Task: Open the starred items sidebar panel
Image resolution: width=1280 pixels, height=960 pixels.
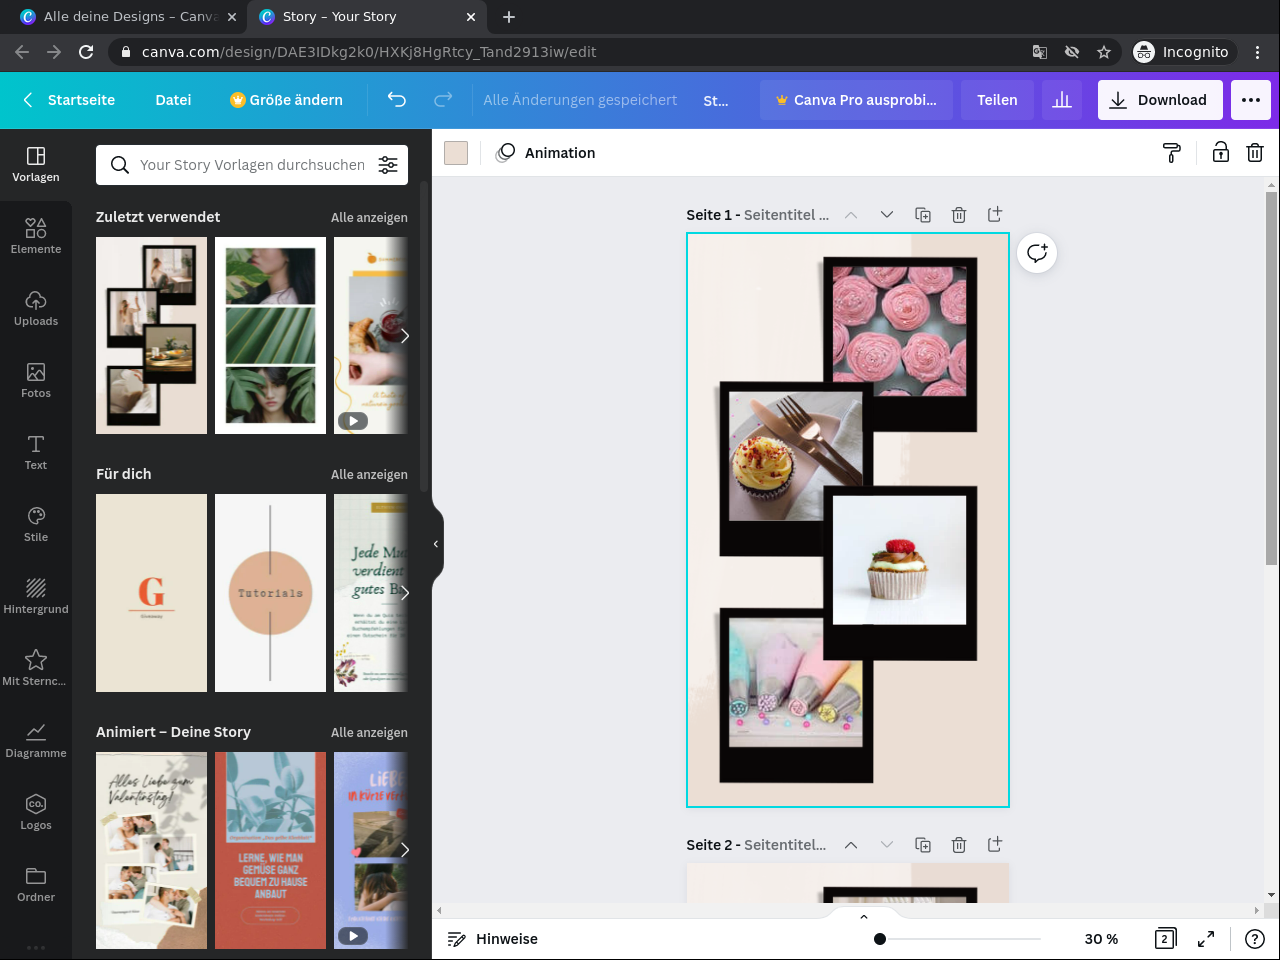Action: click(36, 669)
